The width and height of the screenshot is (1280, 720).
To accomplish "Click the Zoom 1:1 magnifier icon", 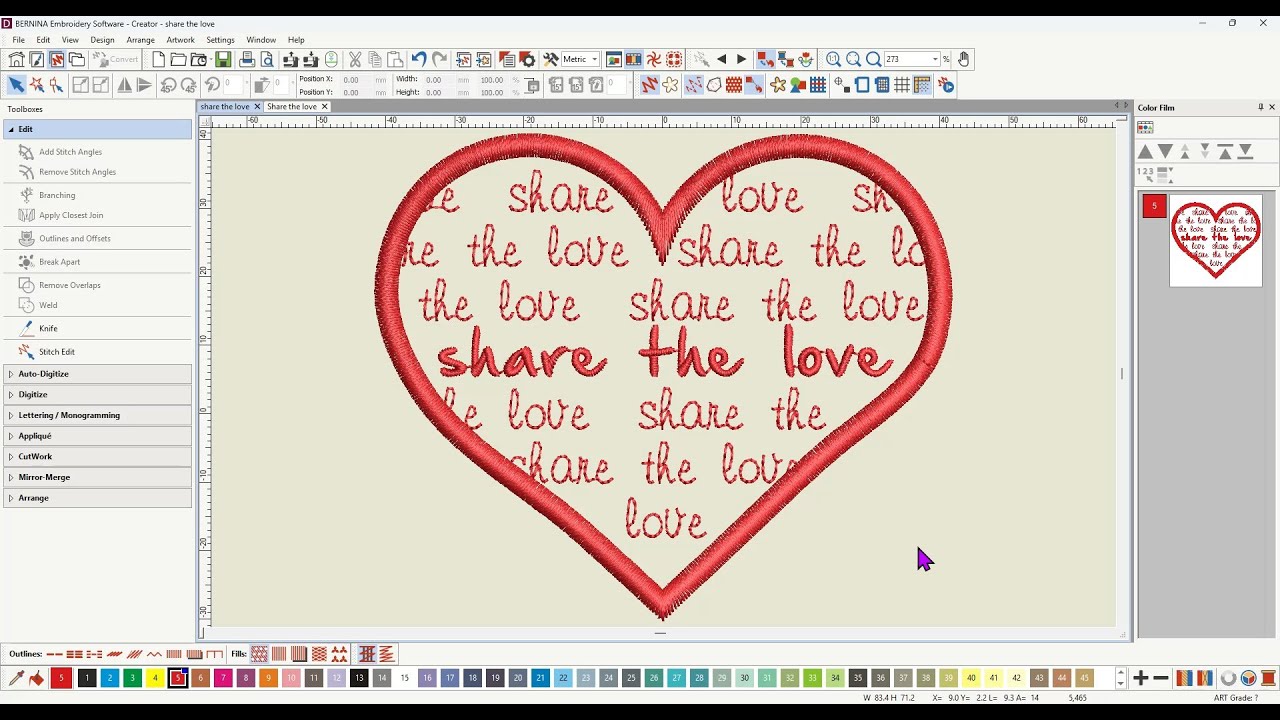I will pyautogui.click(x=833, y=59).
